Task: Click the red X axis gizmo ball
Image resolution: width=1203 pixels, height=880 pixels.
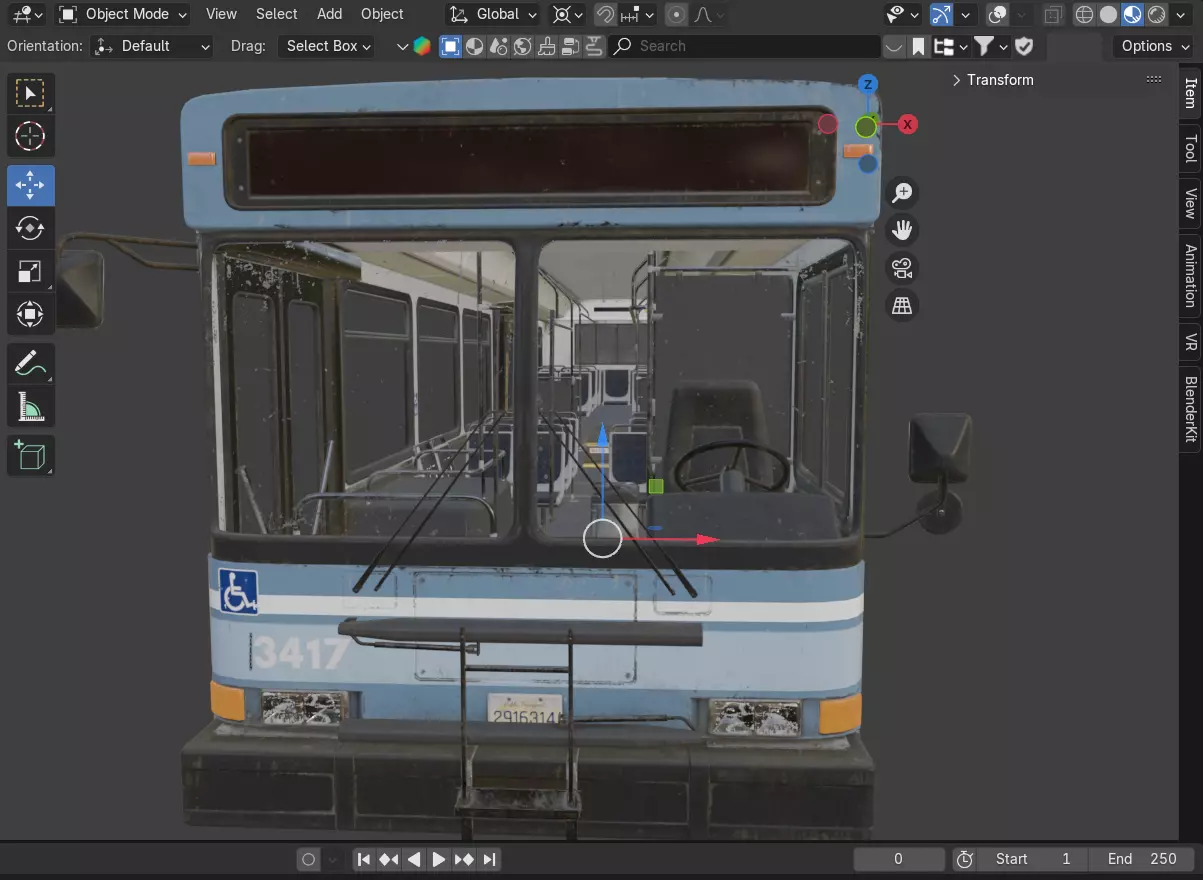Action: click(x=907, y=124)
